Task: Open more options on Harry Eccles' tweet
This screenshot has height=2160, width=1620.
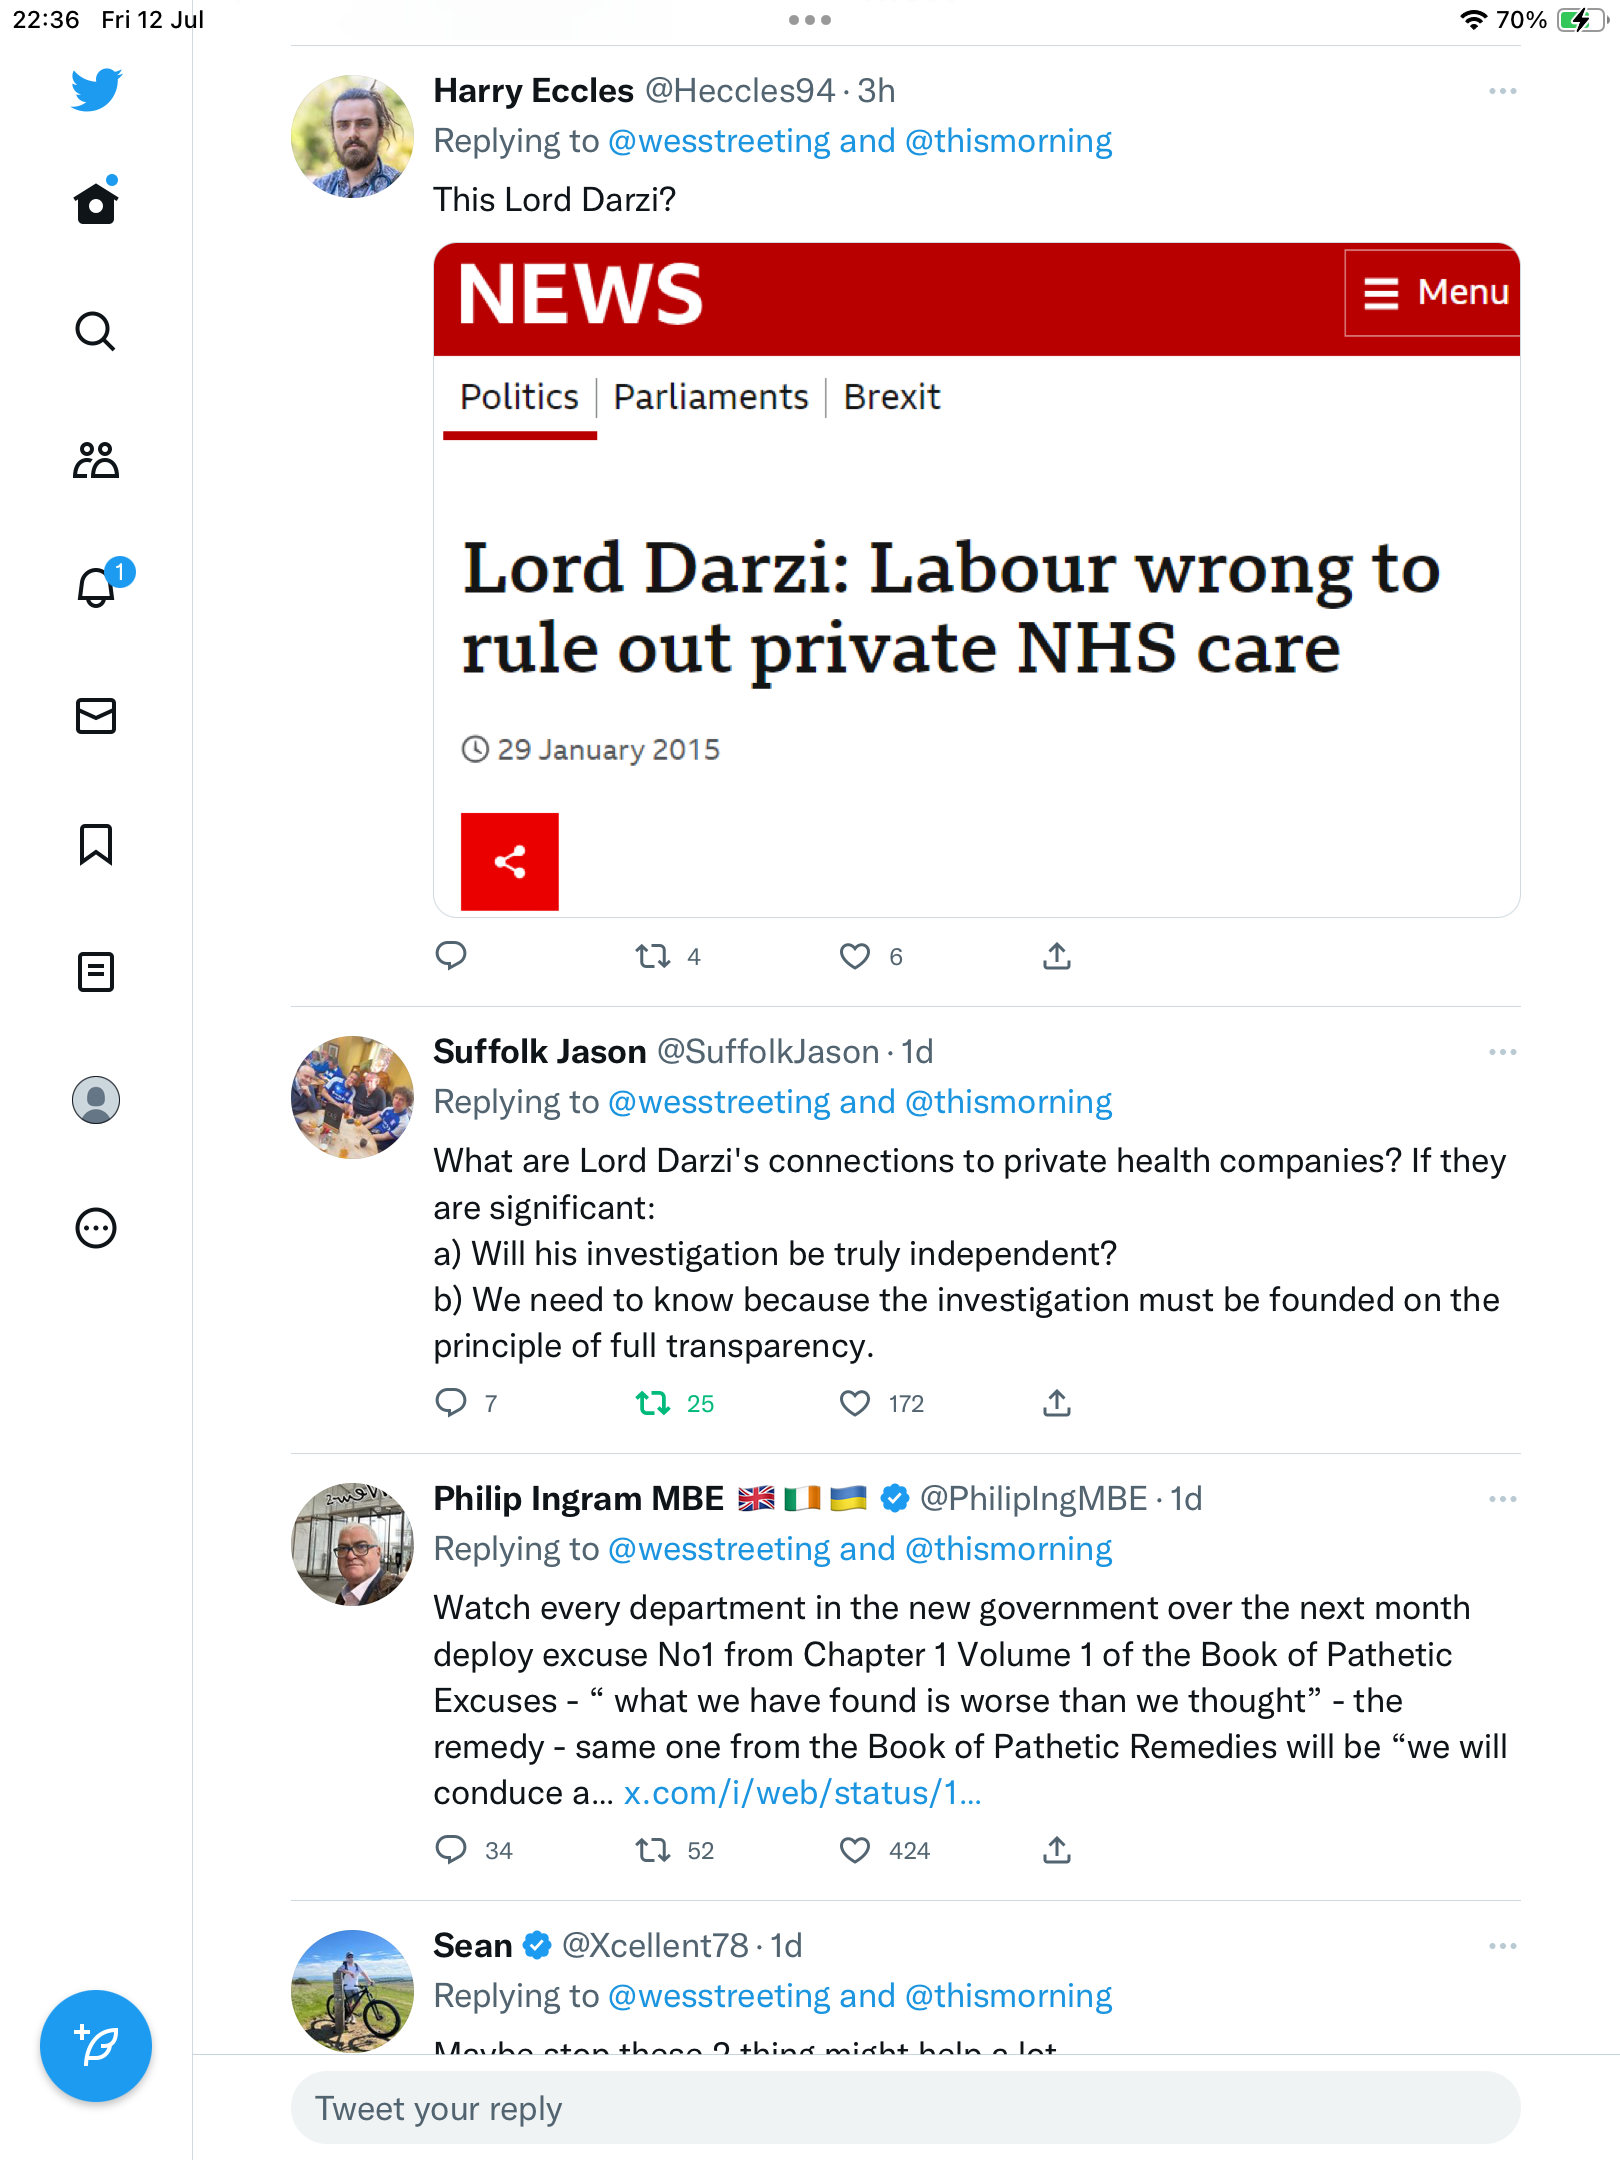Action: (1502, 92)
